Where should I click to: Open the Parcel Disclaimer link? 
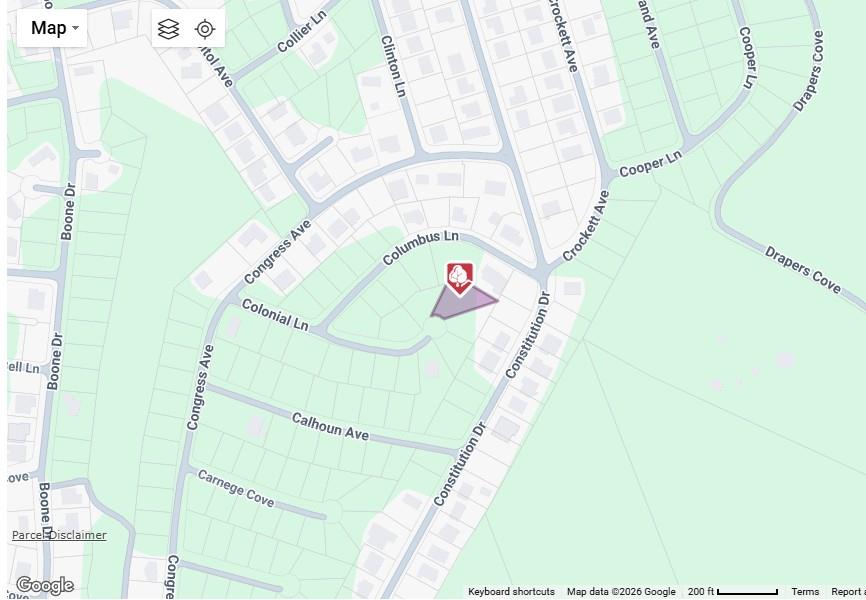pyautogui.click(x=59, y=535)
